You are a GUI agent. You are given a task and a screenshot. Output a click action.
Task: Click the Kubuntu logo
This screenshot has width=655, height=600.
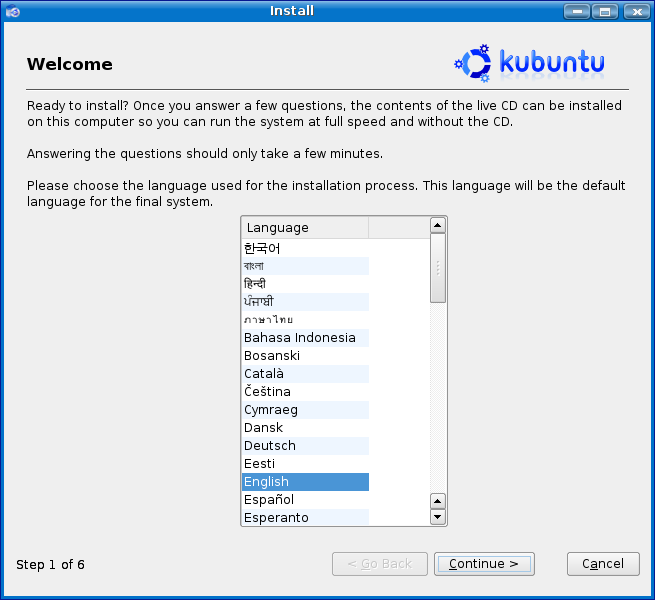click(529, 63)
